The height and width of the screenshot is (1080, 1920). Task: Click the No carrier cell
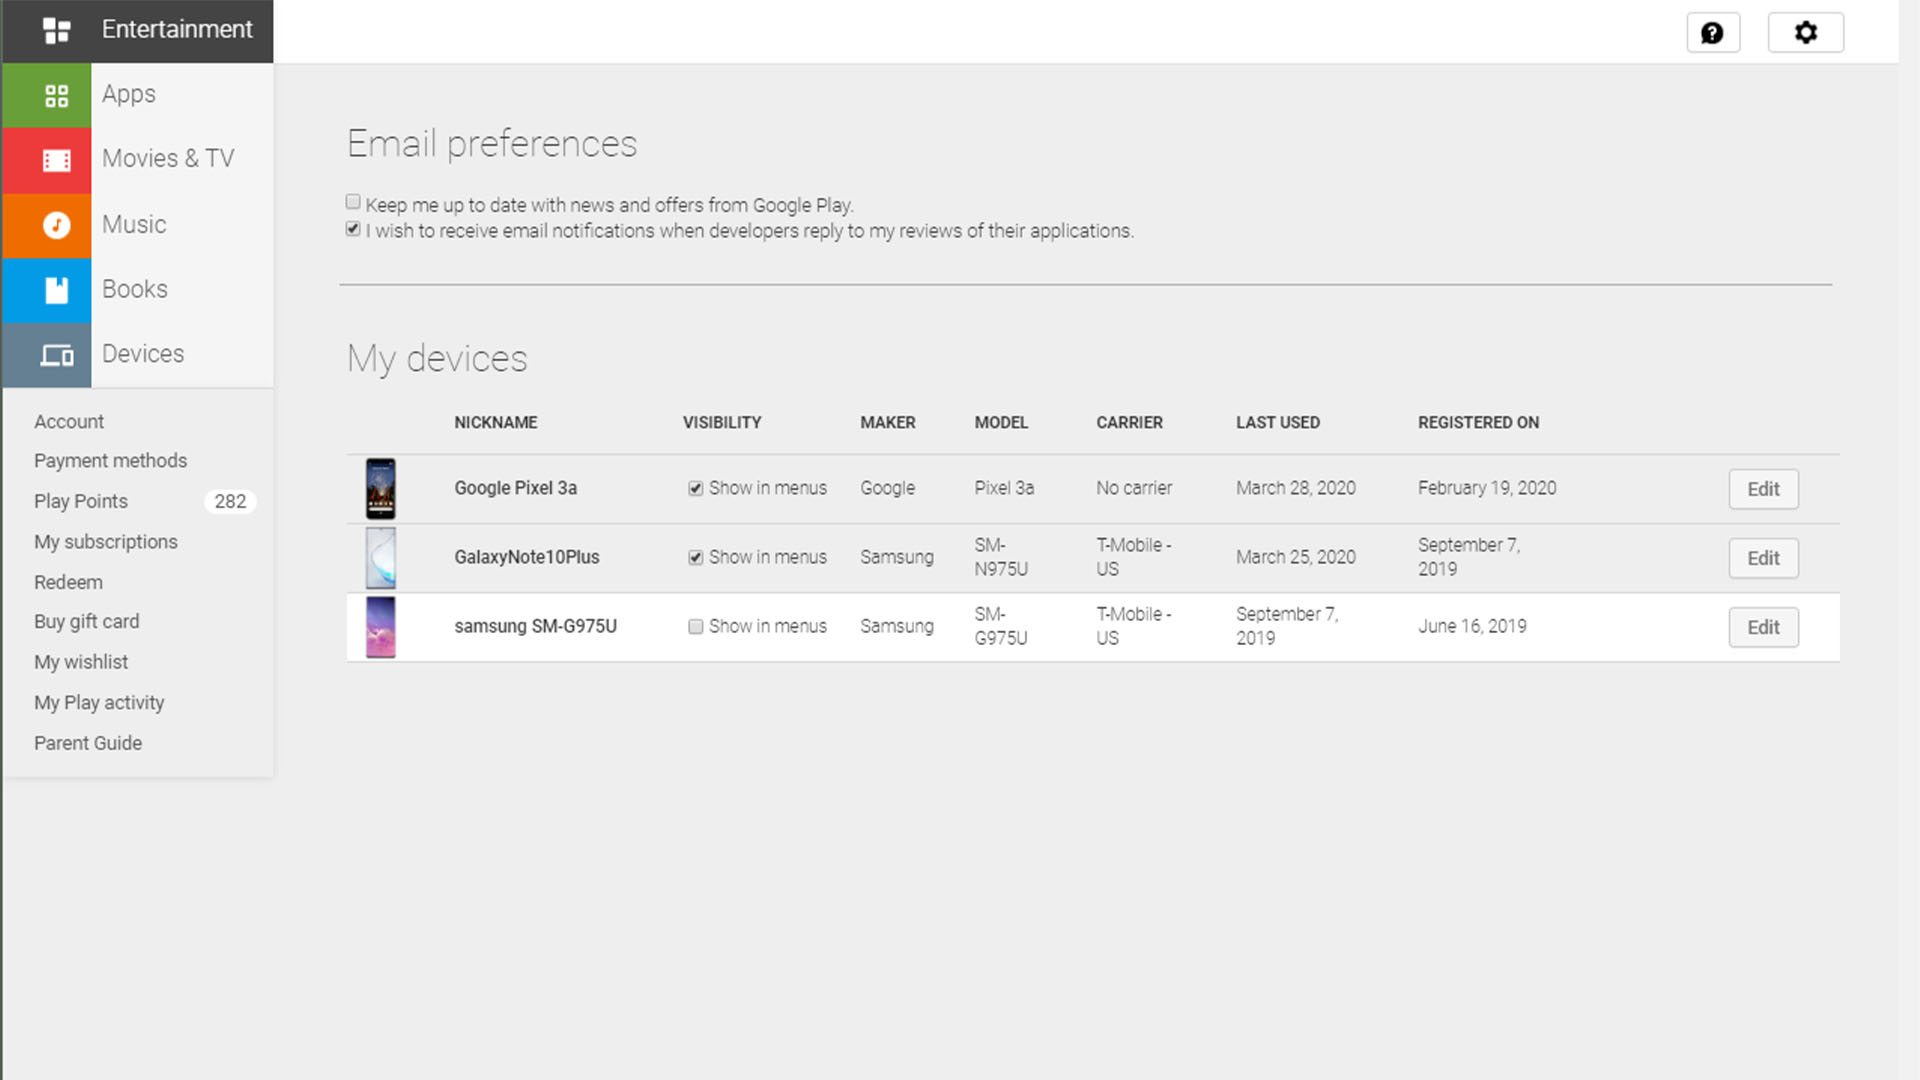pyautogui.click(x=1134, y=488)
